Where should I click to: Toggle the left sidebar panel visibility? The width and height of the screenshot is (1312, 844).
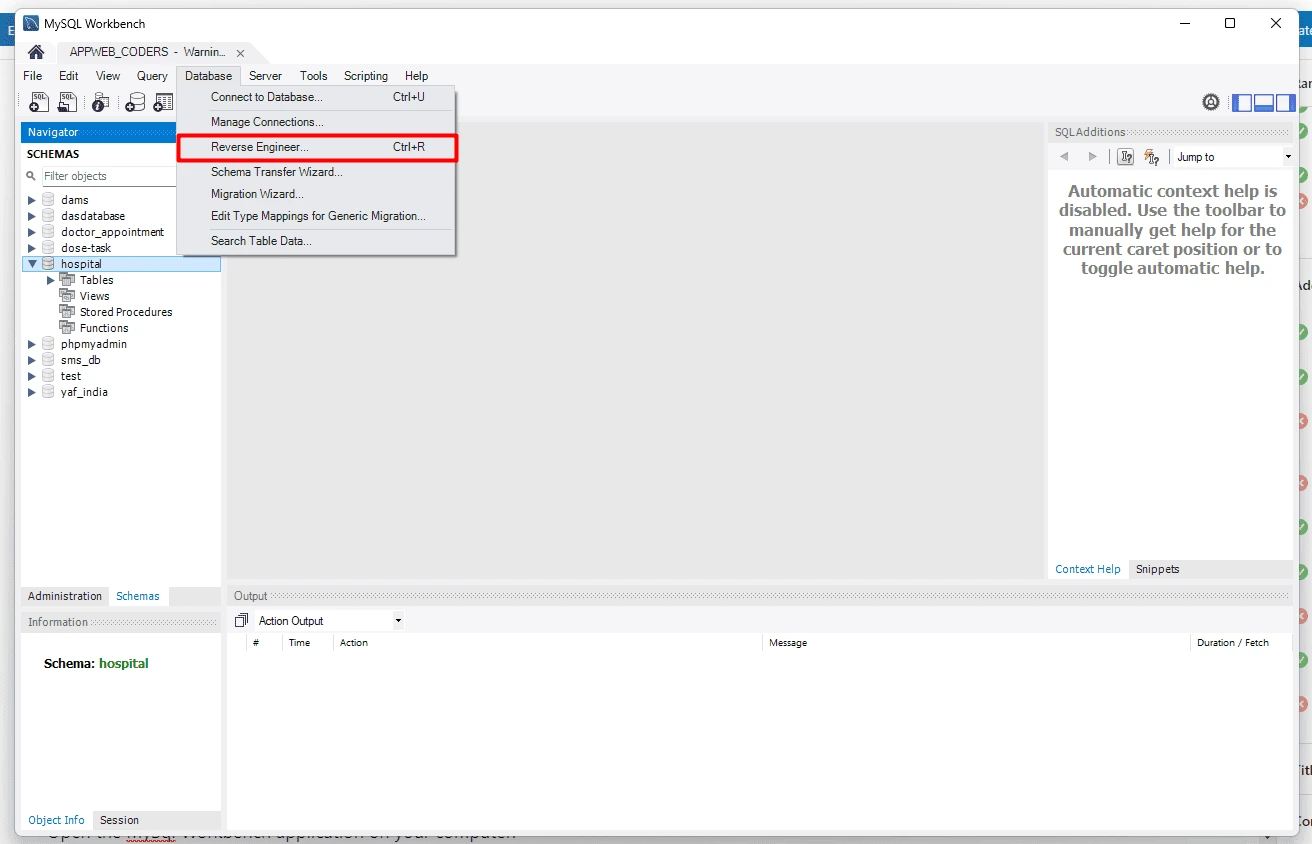click(x=1242, y=102)
